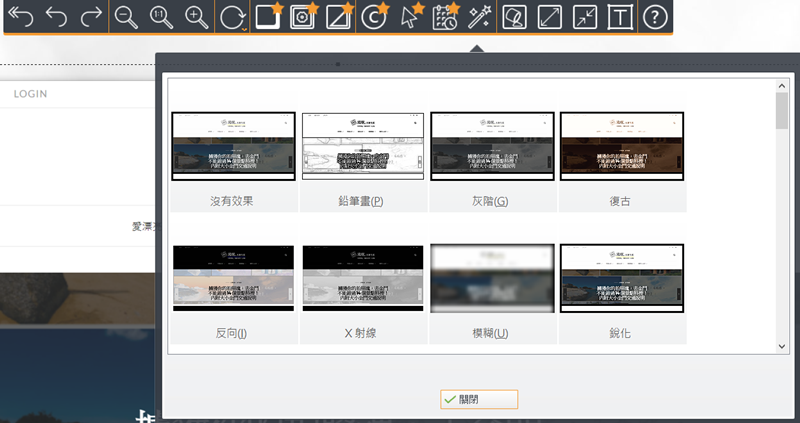The height and width of the screenshot is (423, 800).
Task: Click the magic wand effects icon
Action: 479,17
